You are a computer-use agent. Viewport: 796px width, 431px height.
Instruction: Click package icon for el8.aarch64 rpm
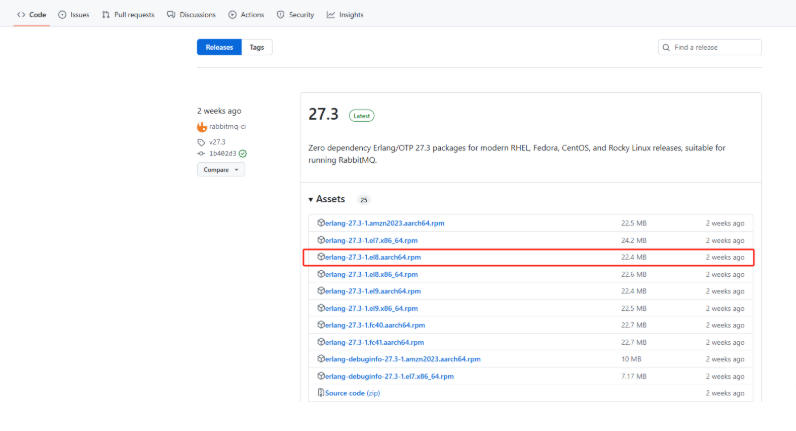(321, 257)
